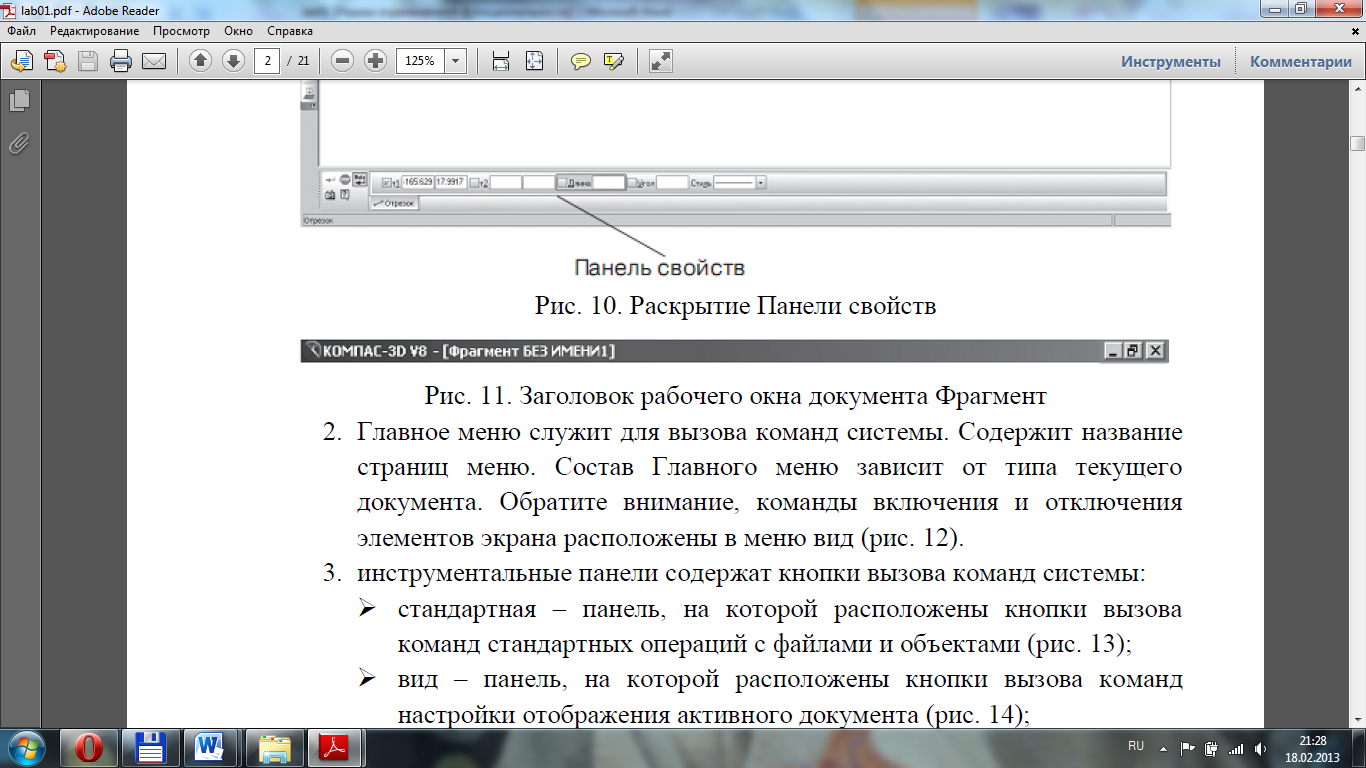The image size is (1366, 768).
Task: Show hidden tray icons arrow
Action: click(x=1163, y=748)
